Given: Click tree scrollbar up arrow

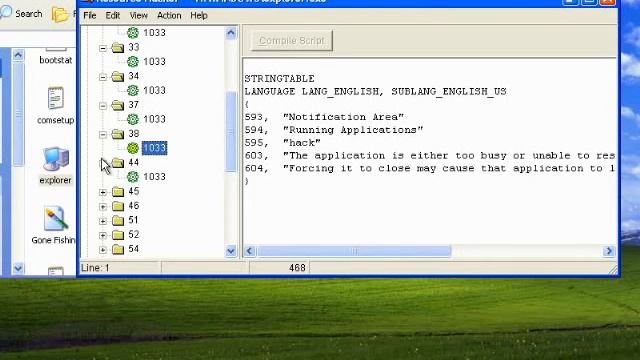Looking at the screenshot, I should [231, 33].
